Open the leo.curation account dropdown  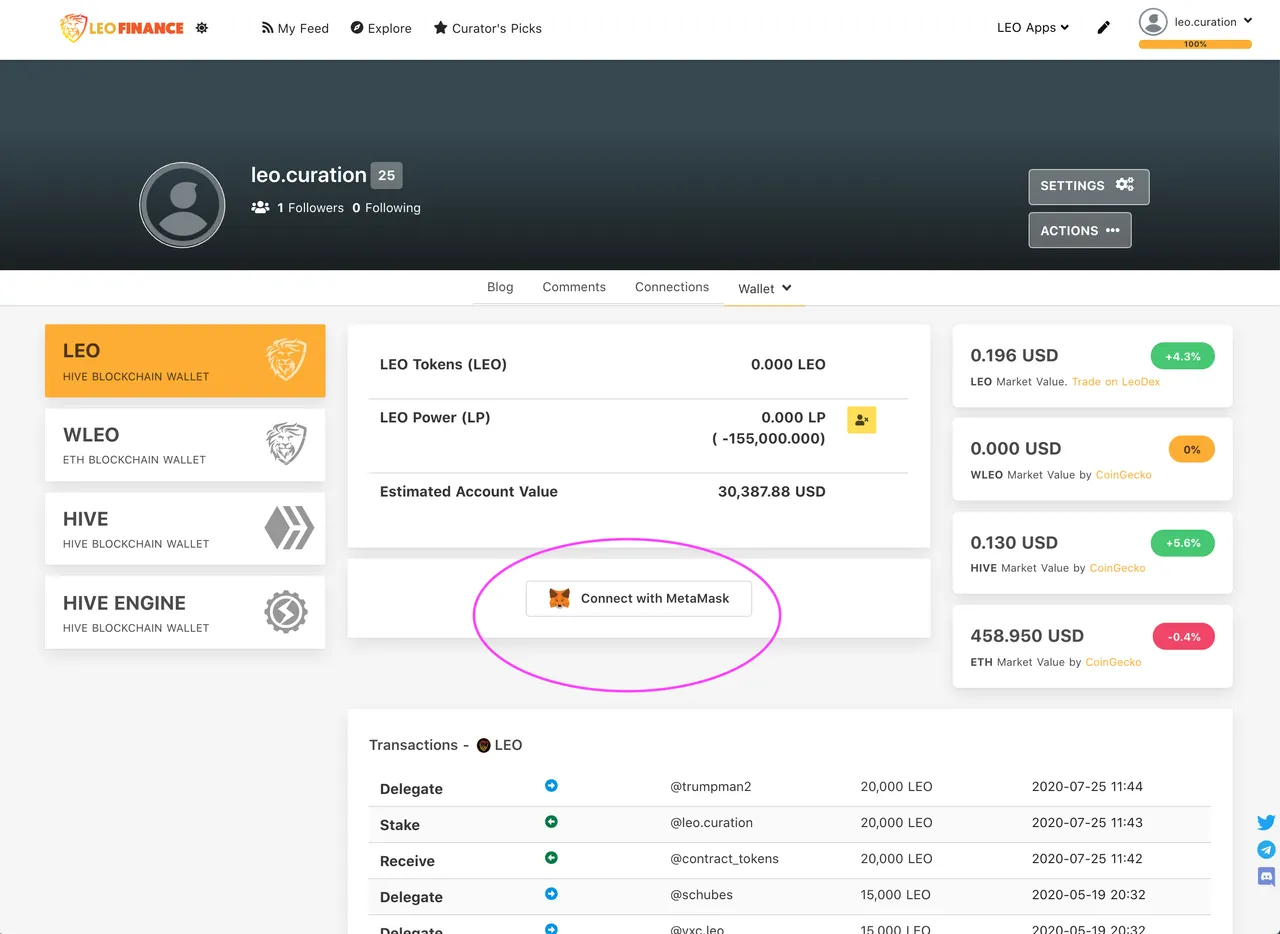coord(1213,21)
